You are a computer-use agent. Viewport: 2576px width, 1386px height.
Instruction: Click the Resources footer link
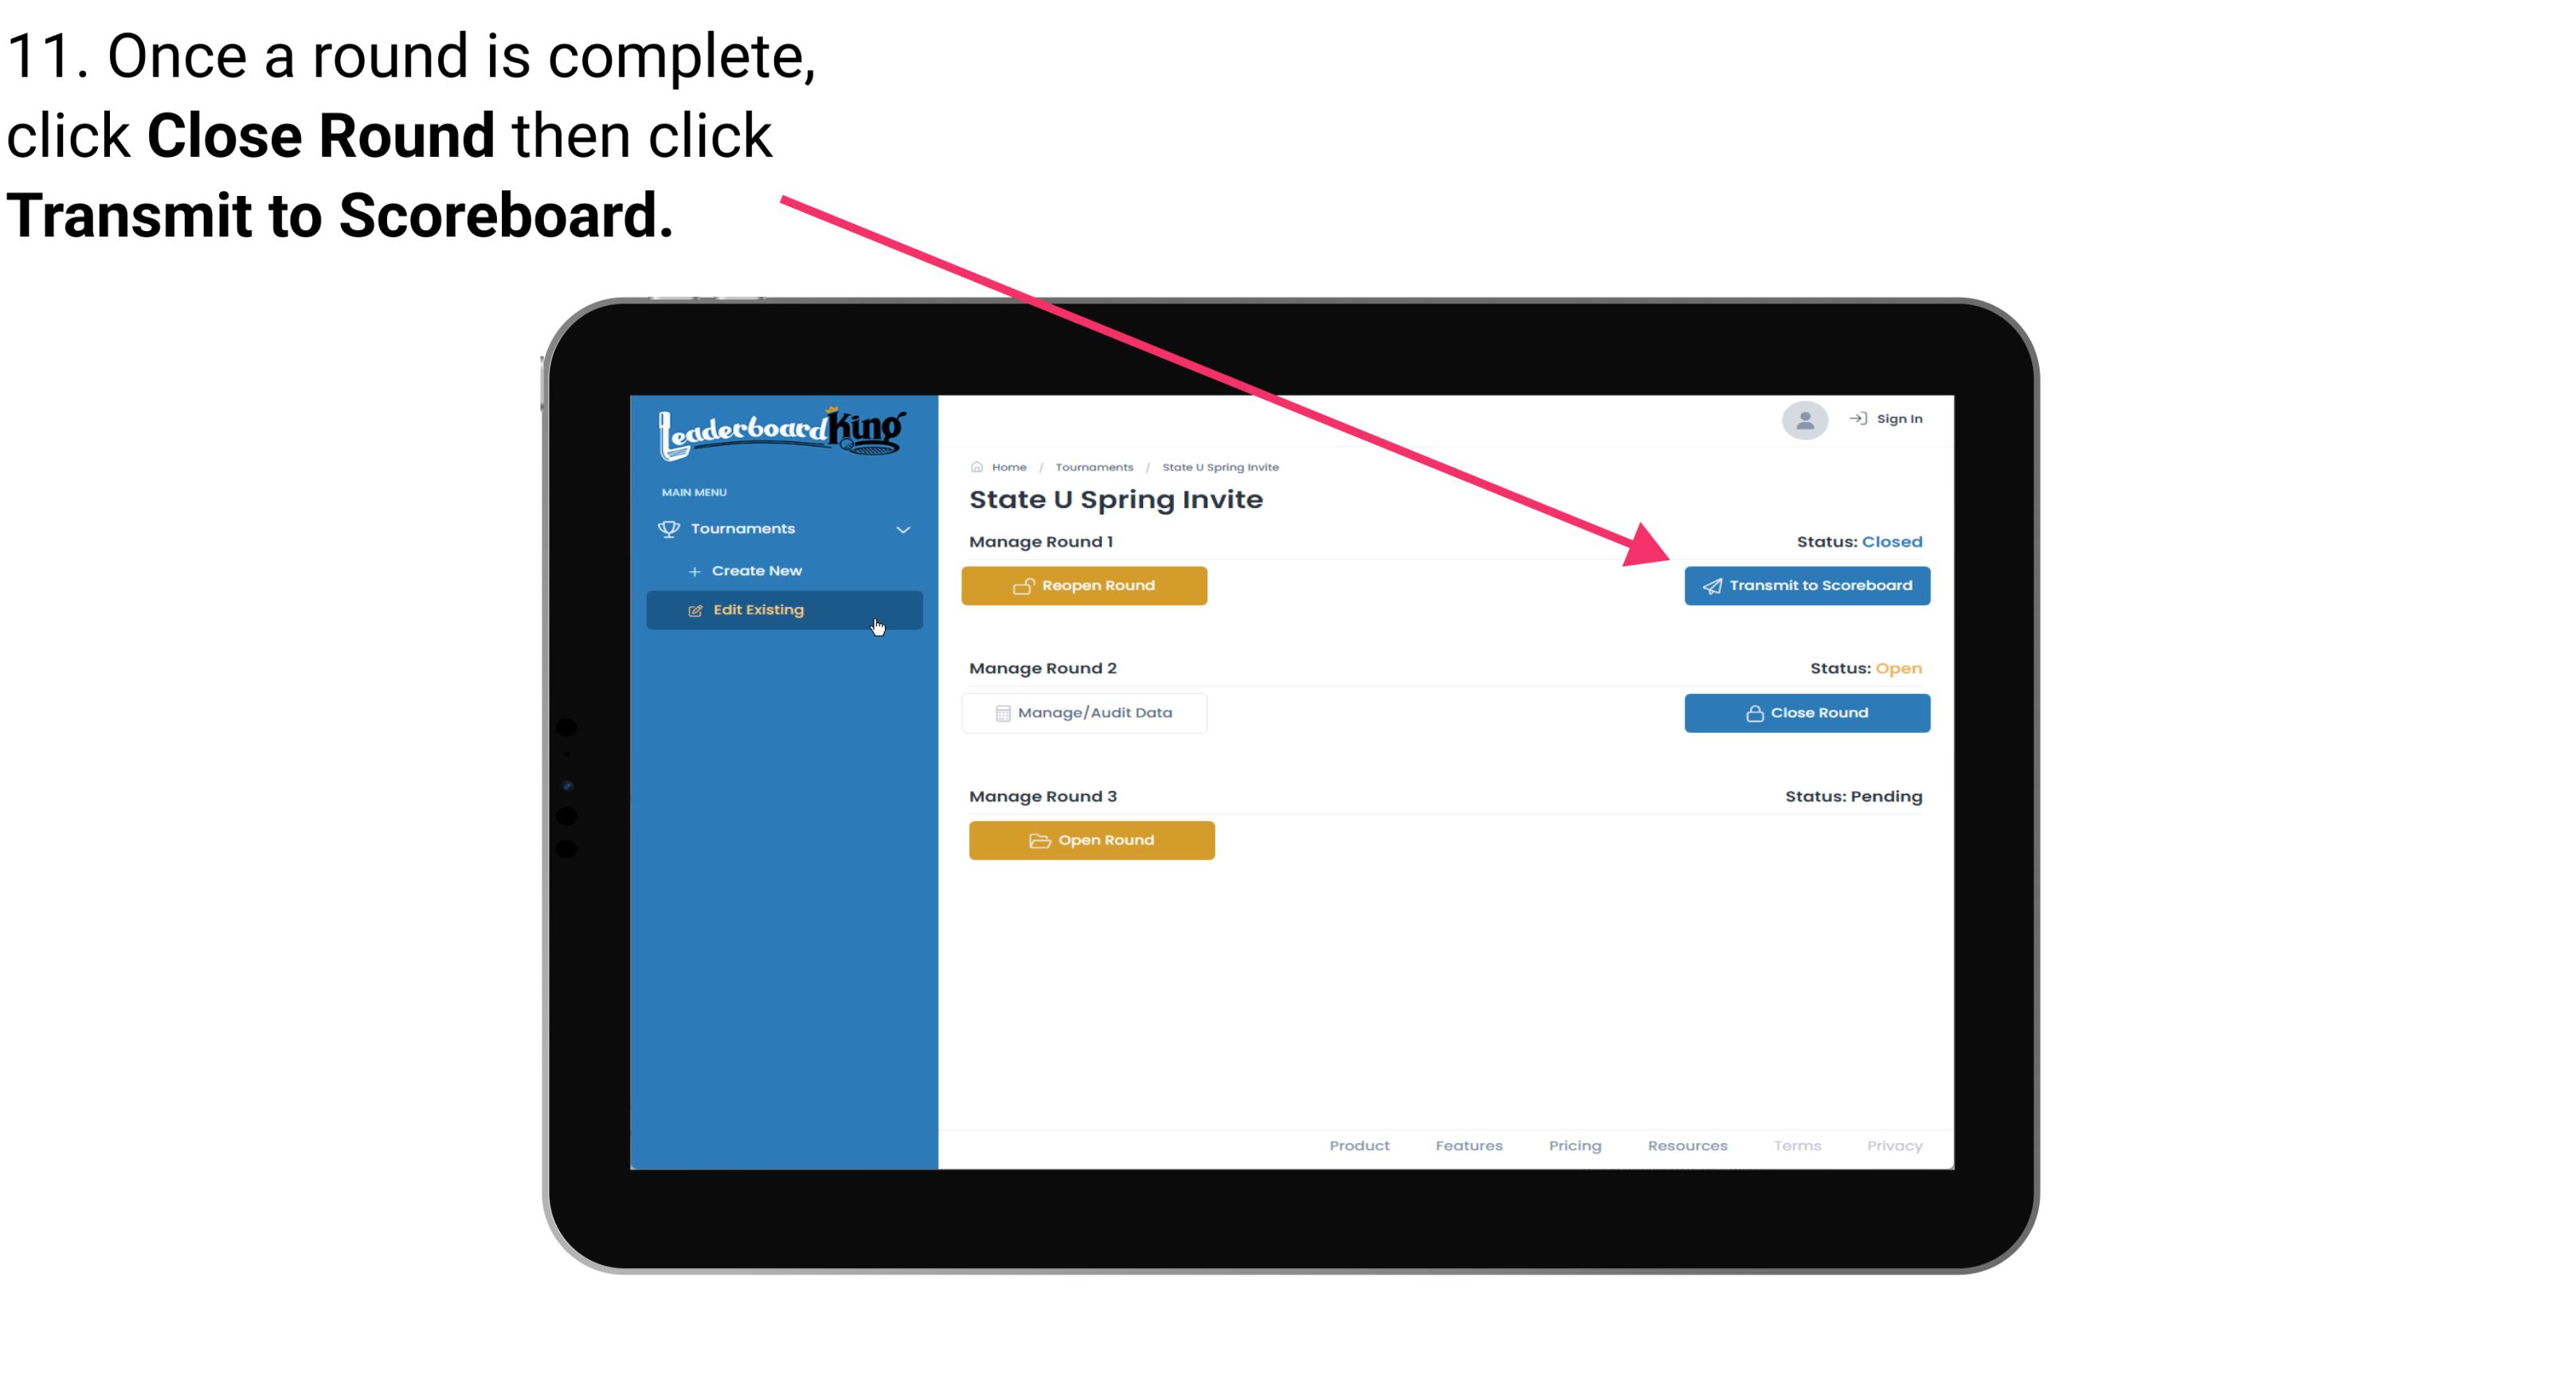click(1687, 1145)
